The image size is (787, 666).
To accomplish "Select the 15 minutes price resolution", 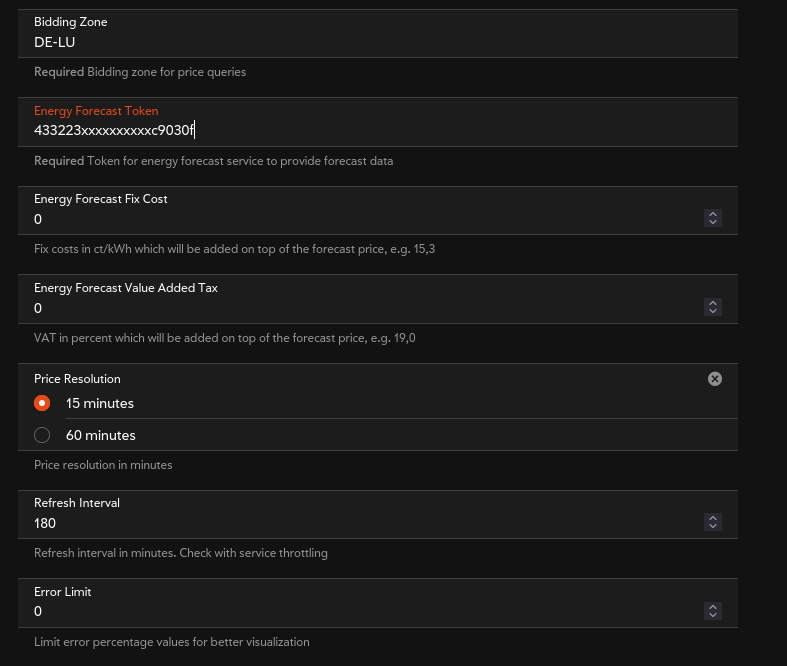I will pos(42,403).
